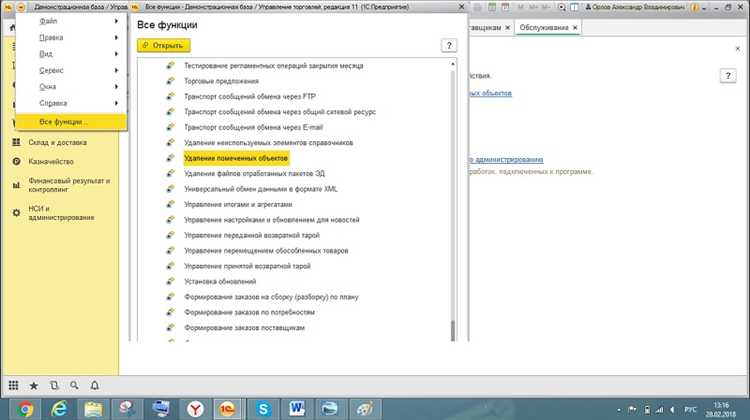Screen dimensions: 750x420
Task: Open Favorites star icon in bottom panel
Action: point(33,386)
